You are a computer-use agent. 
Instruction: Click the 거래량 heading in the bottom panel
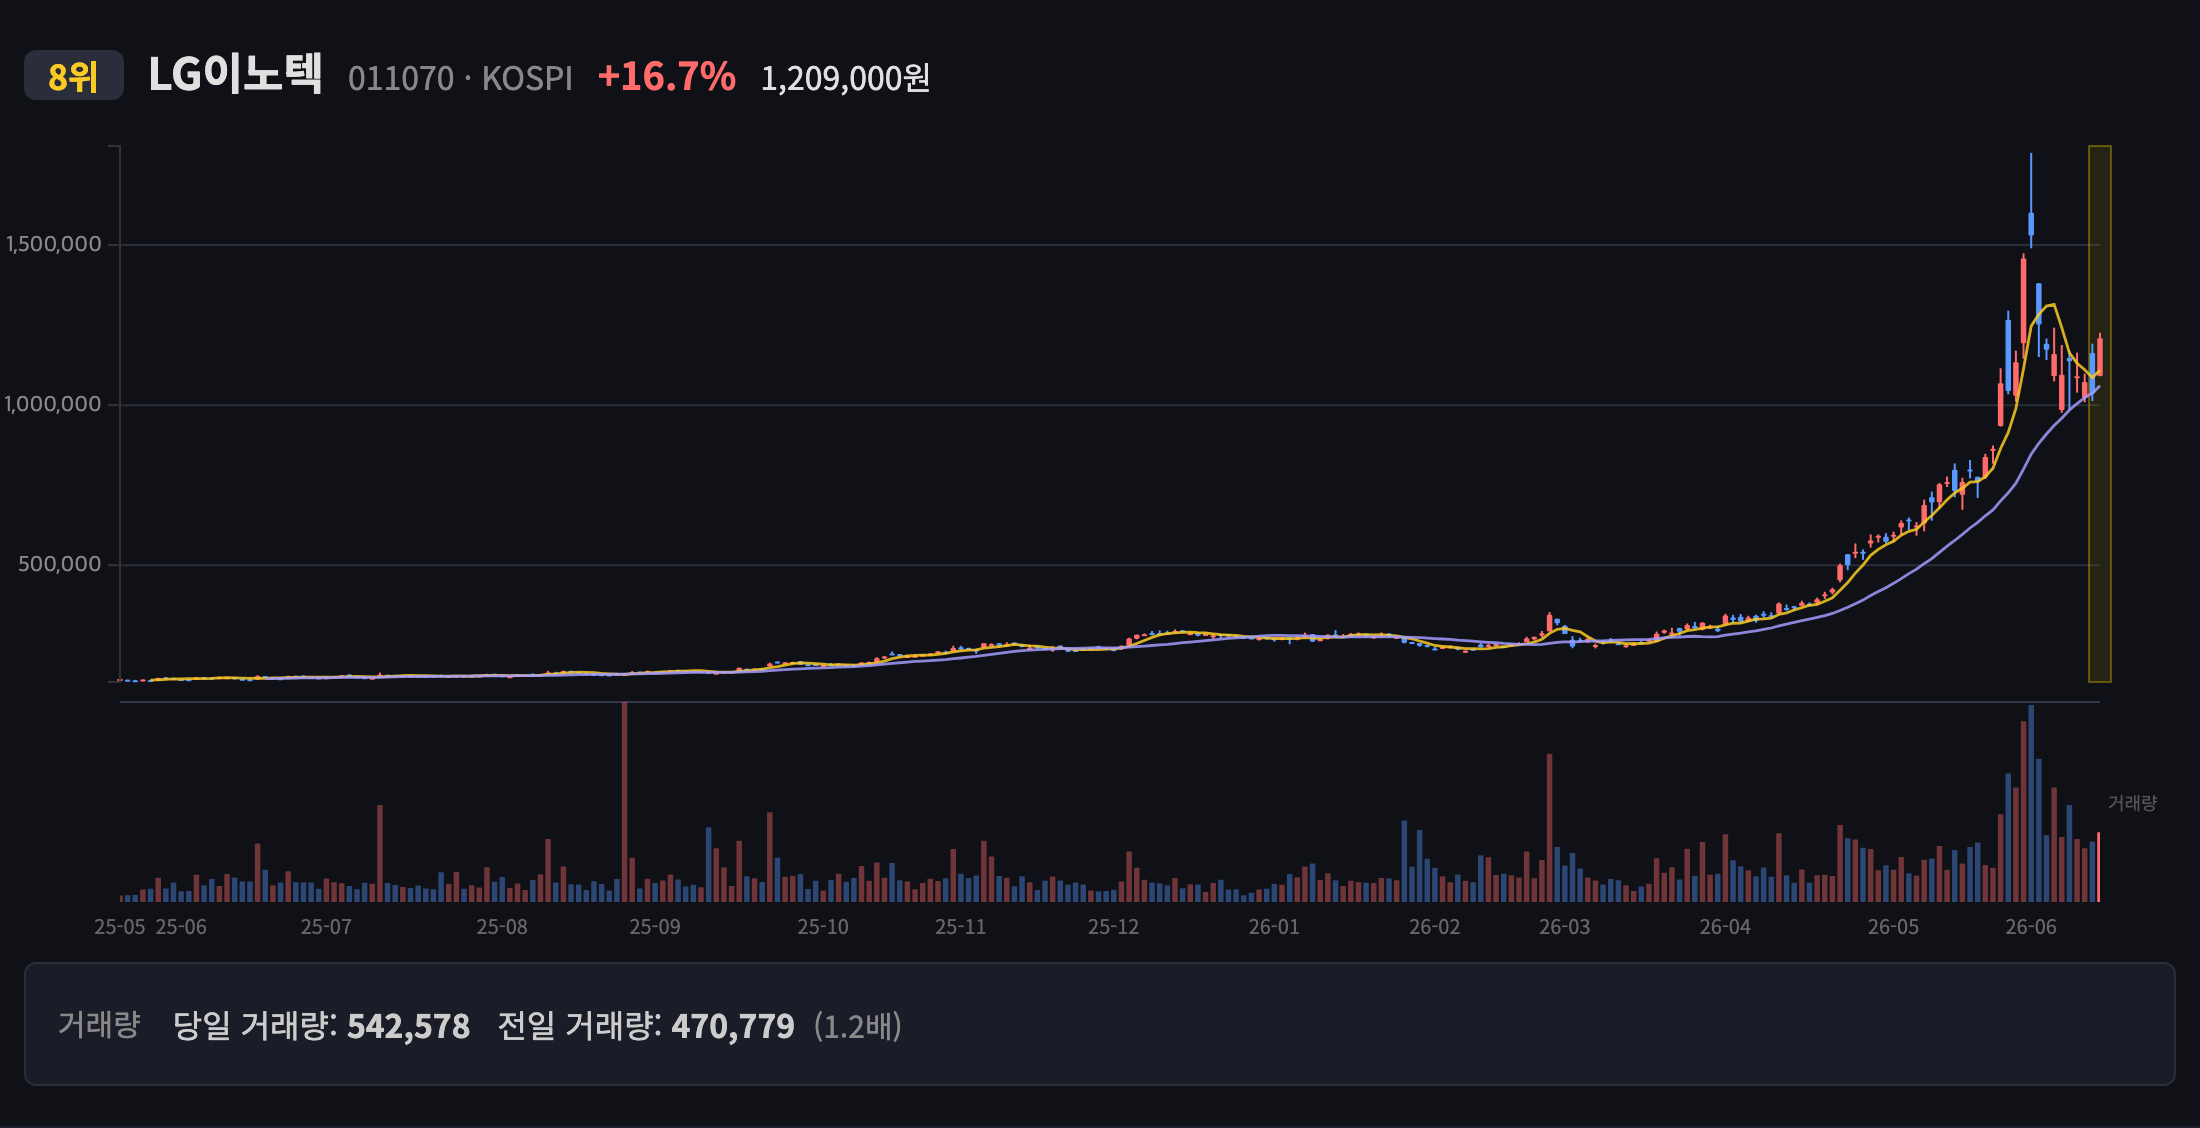(99, 1024)
